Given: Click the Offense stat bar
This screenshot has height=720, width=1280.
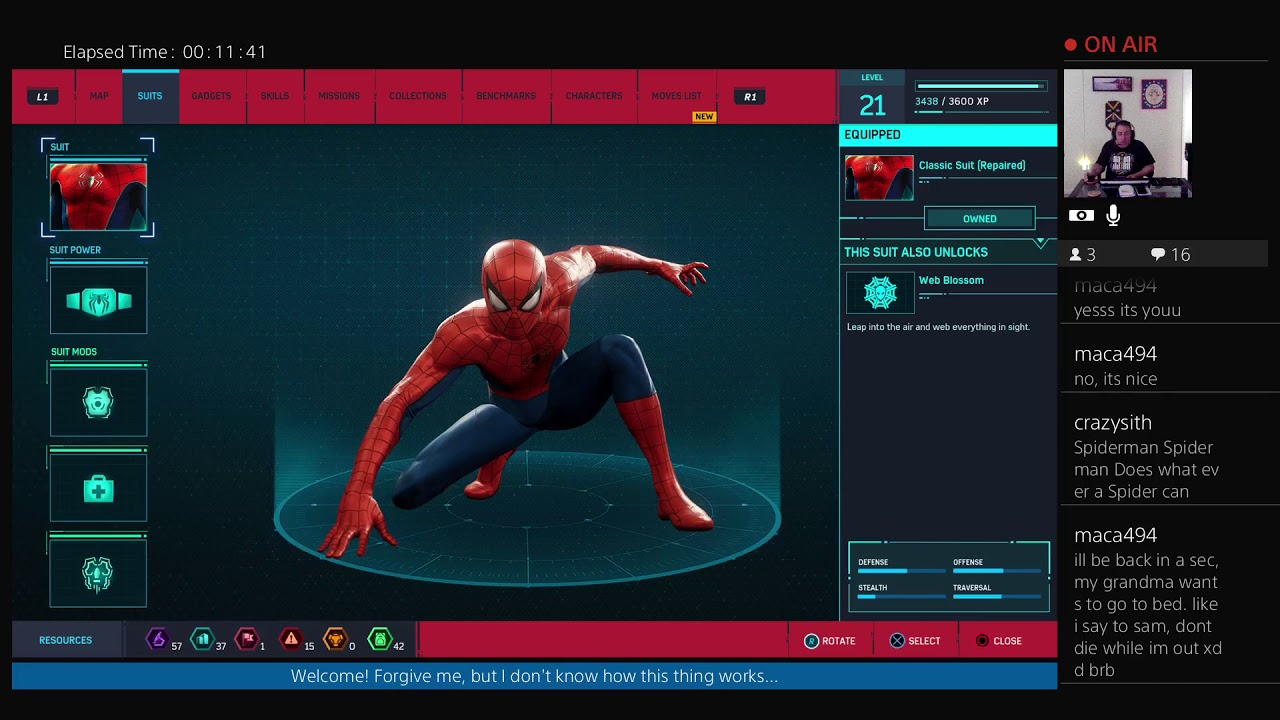Looking at the screenshot, I should tap(995, 571).
